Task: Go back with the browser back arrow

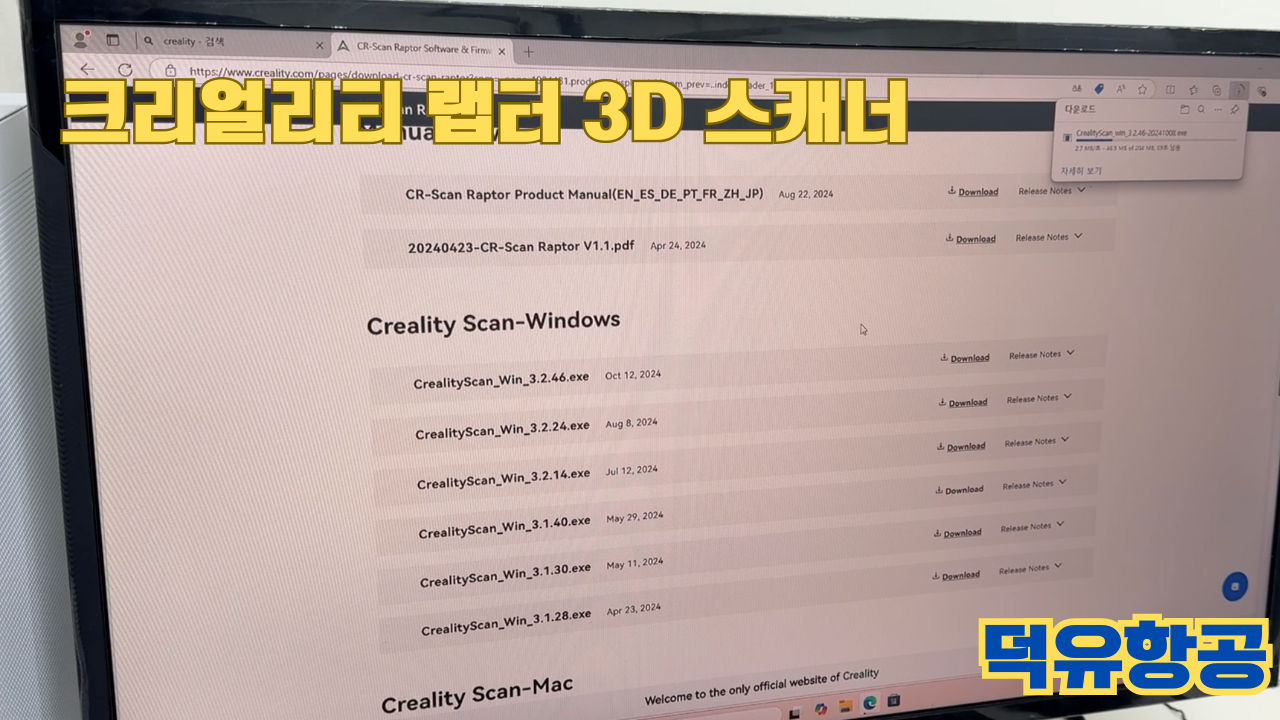Action: coord(87,69)
